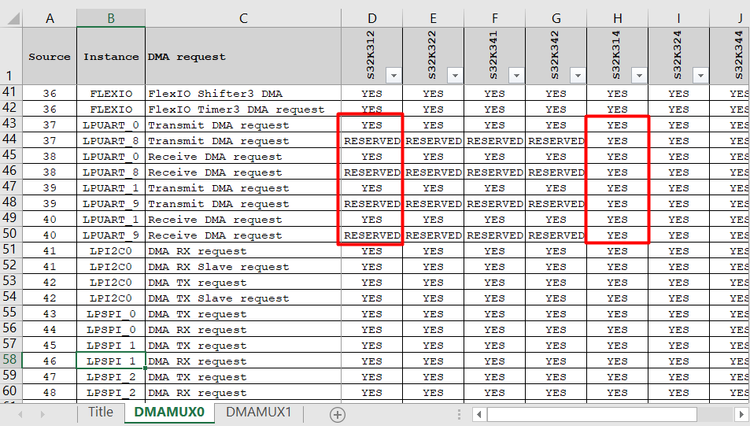Click LPUART_8 cell in row 44
The image size is (750, 426).
(x=111, y=141)
